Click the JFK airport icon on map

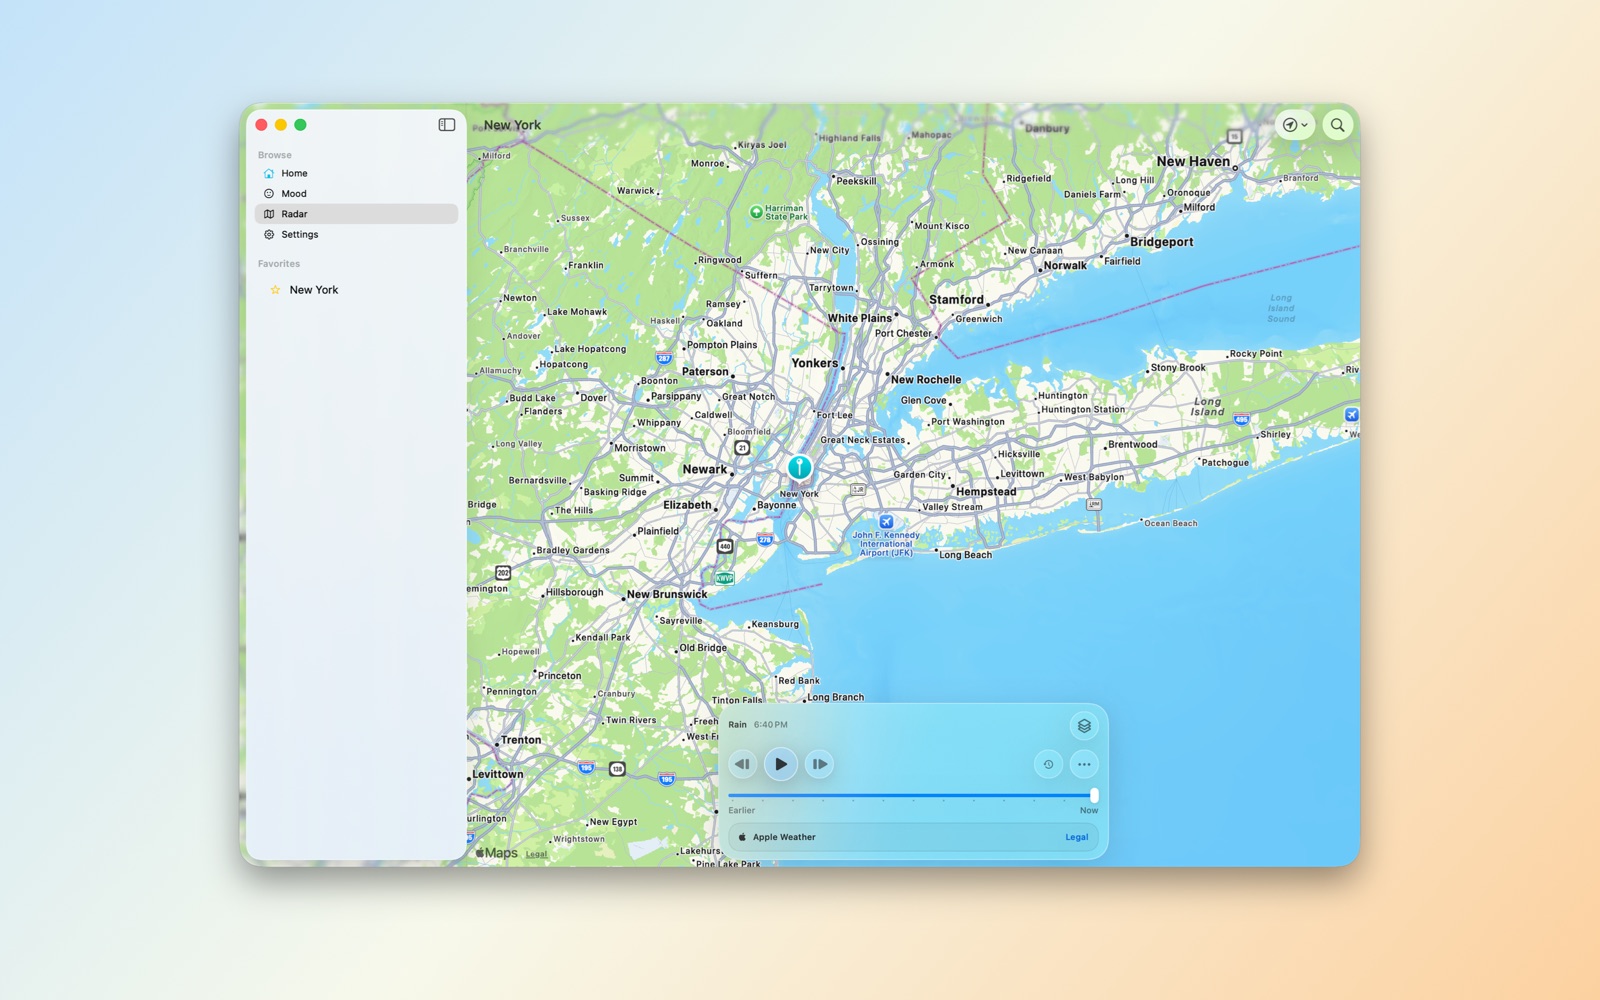886,522
